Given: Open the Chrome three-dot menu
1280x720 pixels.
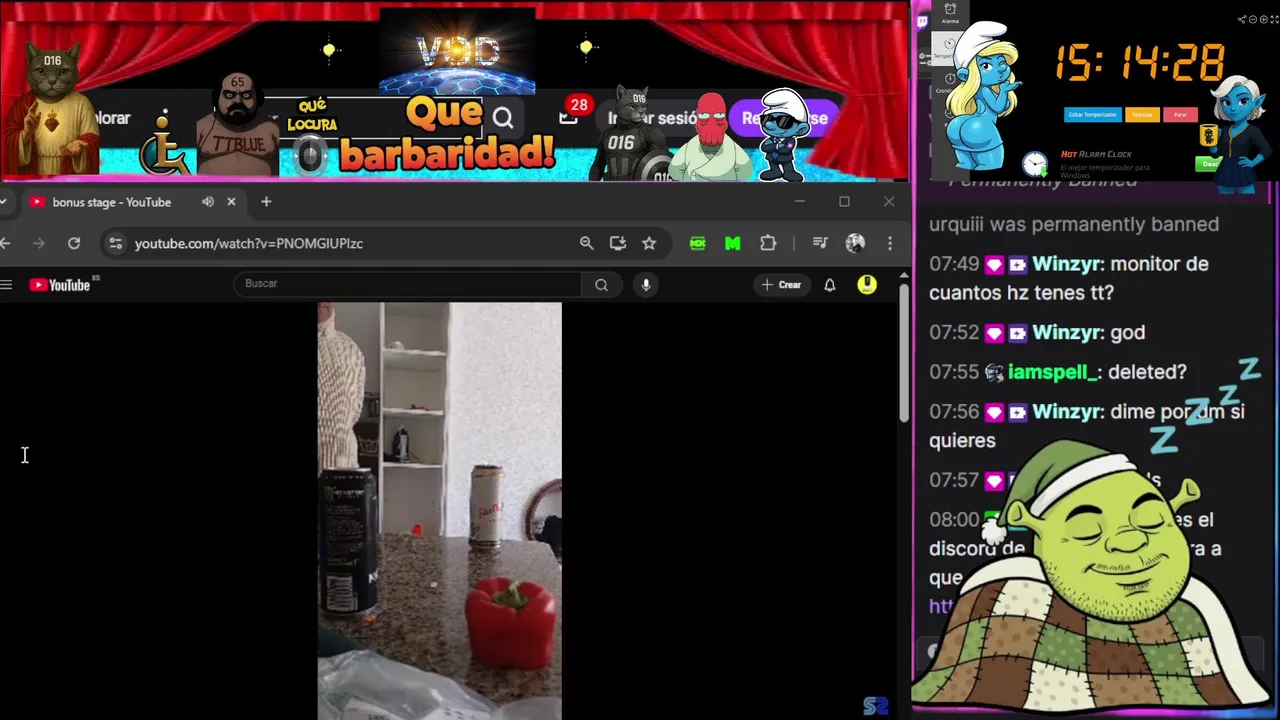Looking at the screenshot, I should (x=890, y=243).
